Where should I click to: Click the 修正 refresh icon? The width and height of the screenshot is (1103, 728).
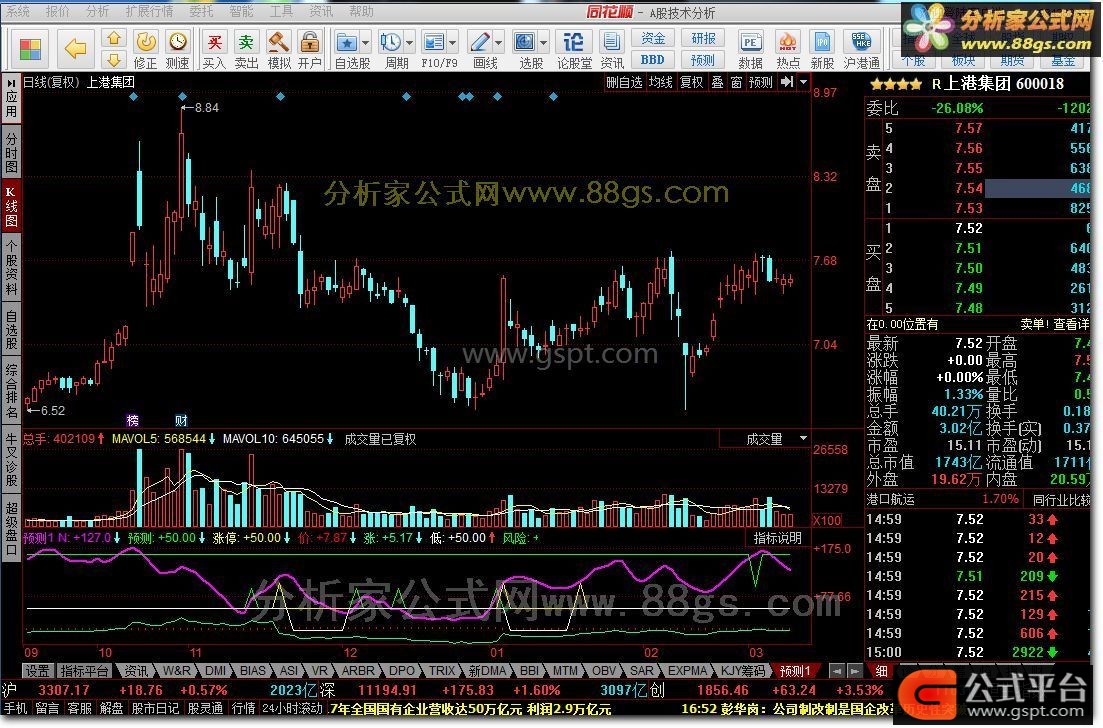[x=146, y=42]
